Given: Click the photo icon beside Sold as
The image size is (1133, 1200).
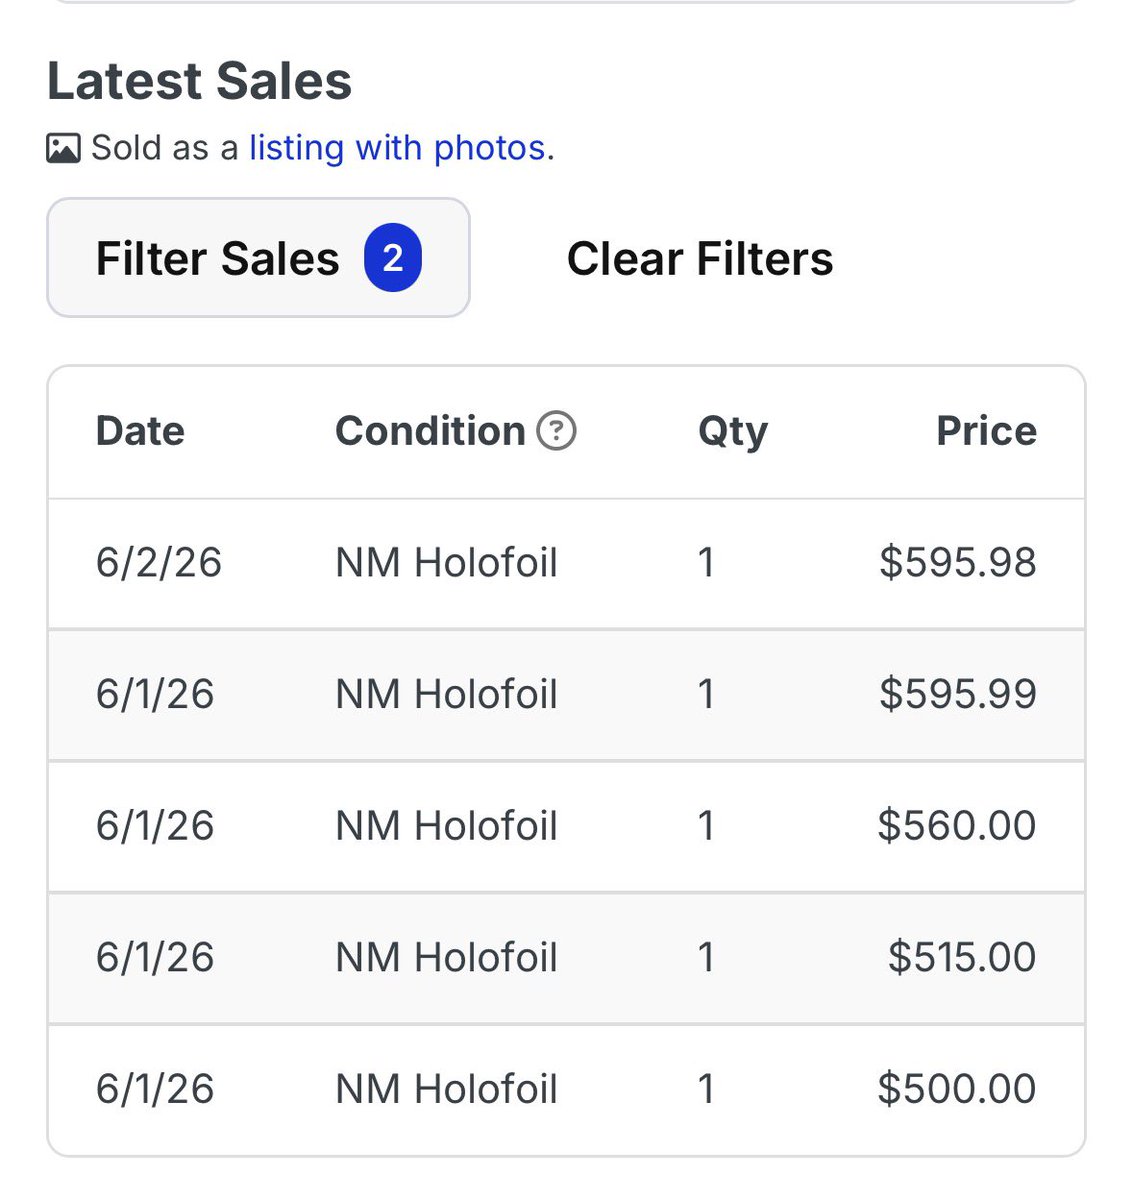Looking at the screenshot, I should tap(63, 148).
